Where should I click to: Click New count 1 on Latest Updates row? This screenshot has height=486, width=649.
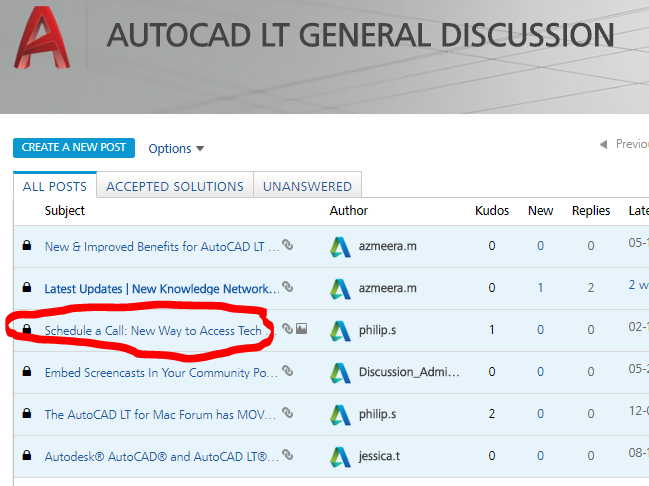coord(541,288)
